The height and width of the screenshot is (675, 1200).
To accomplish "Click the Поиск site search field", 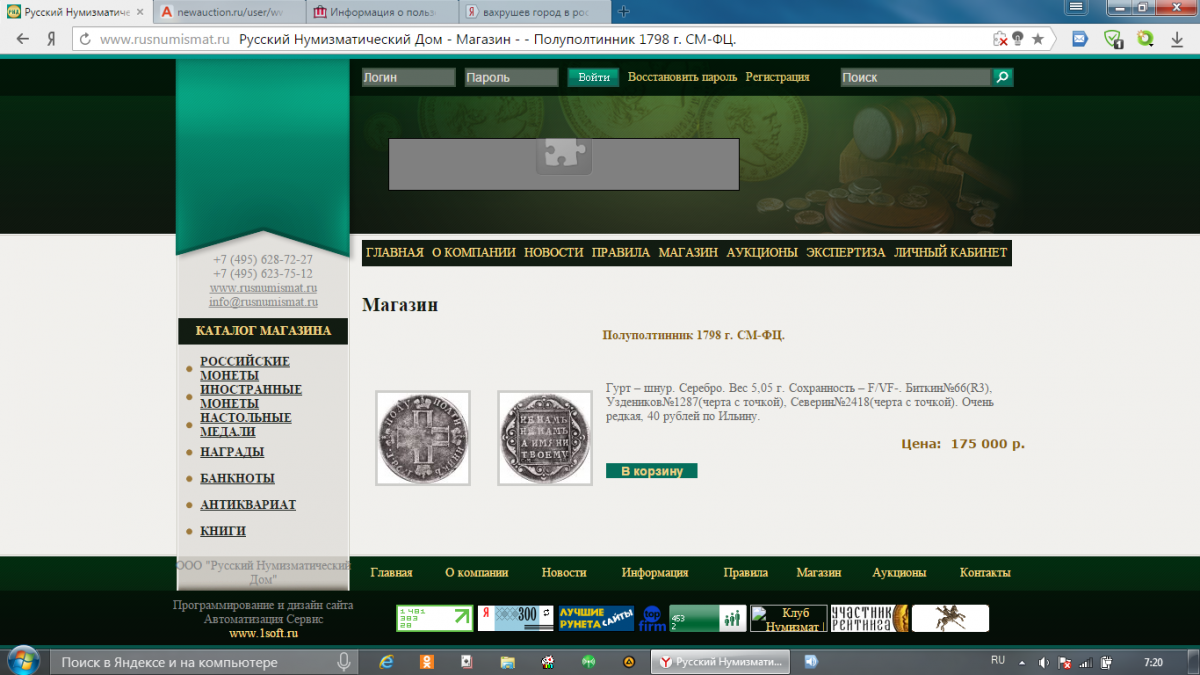I will pos(916,77).
